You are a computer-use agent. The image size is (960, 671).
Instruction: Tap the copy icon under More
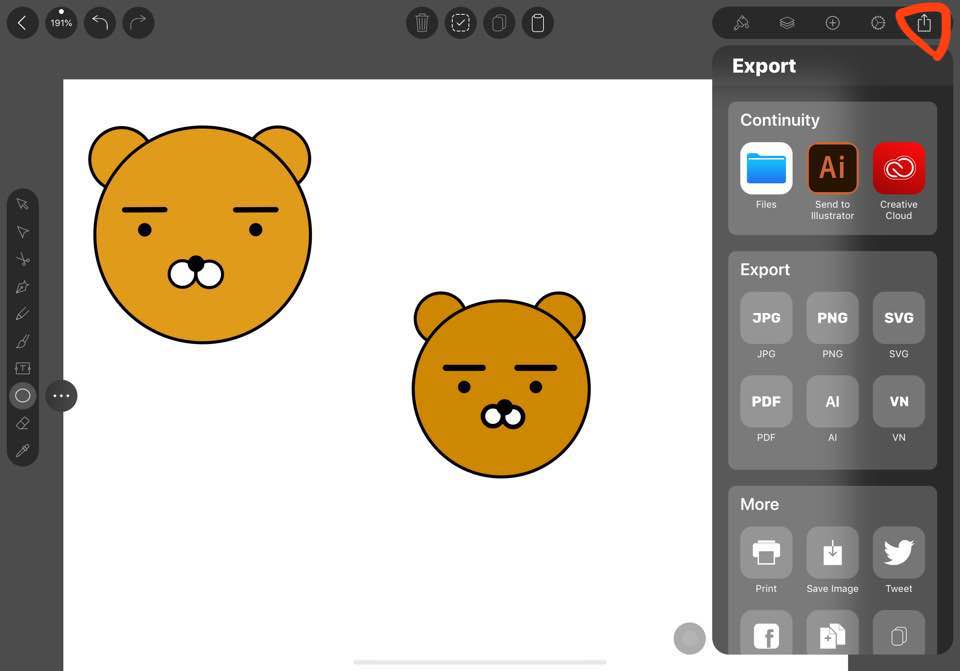pyautogui.click(x=899, y=632)
